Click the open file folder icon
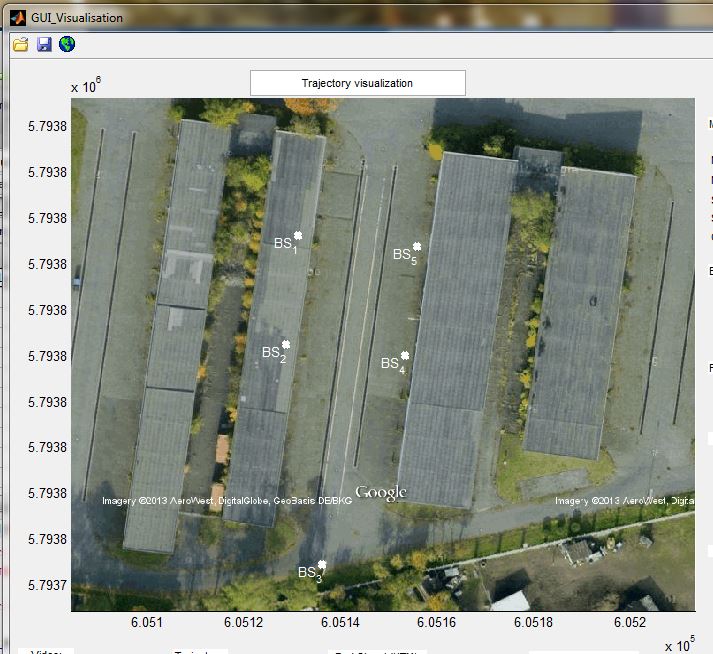 (21, 44)
